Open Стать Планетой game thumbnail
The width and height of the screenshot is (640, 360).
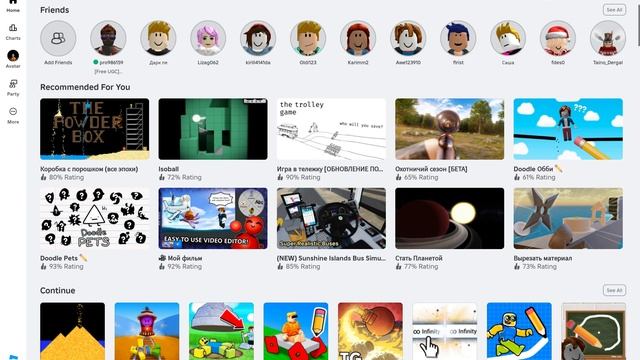click(x=450, y=218)
